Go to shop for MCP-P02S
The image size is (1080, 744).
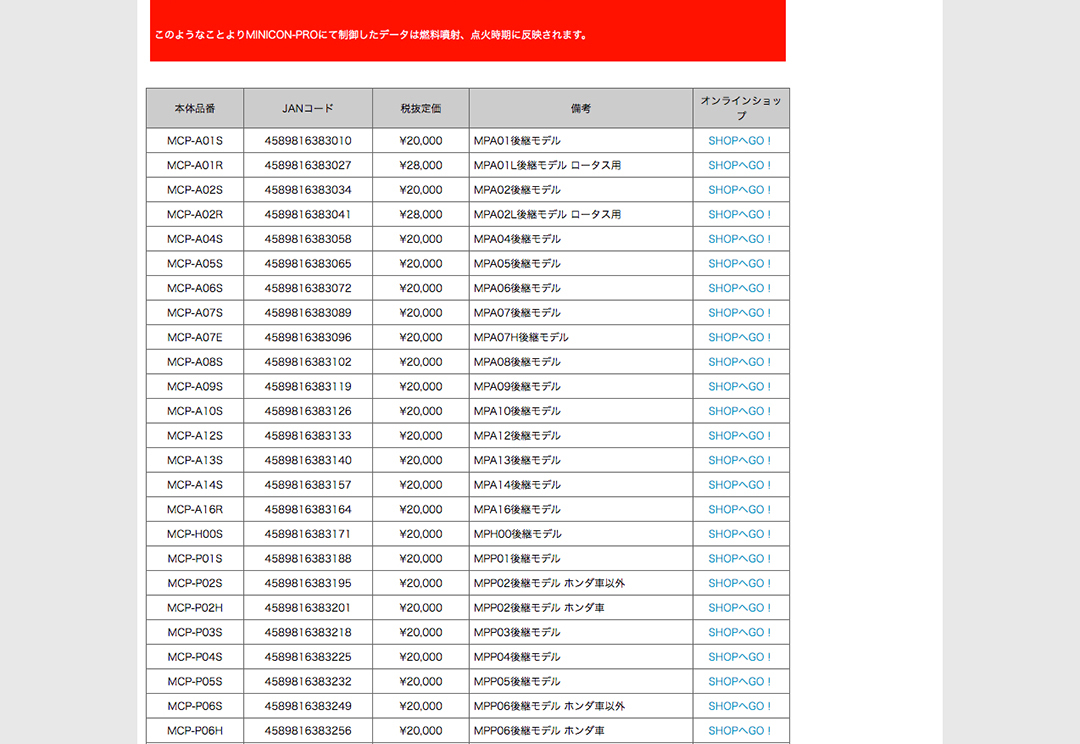(x=740, y=583)
